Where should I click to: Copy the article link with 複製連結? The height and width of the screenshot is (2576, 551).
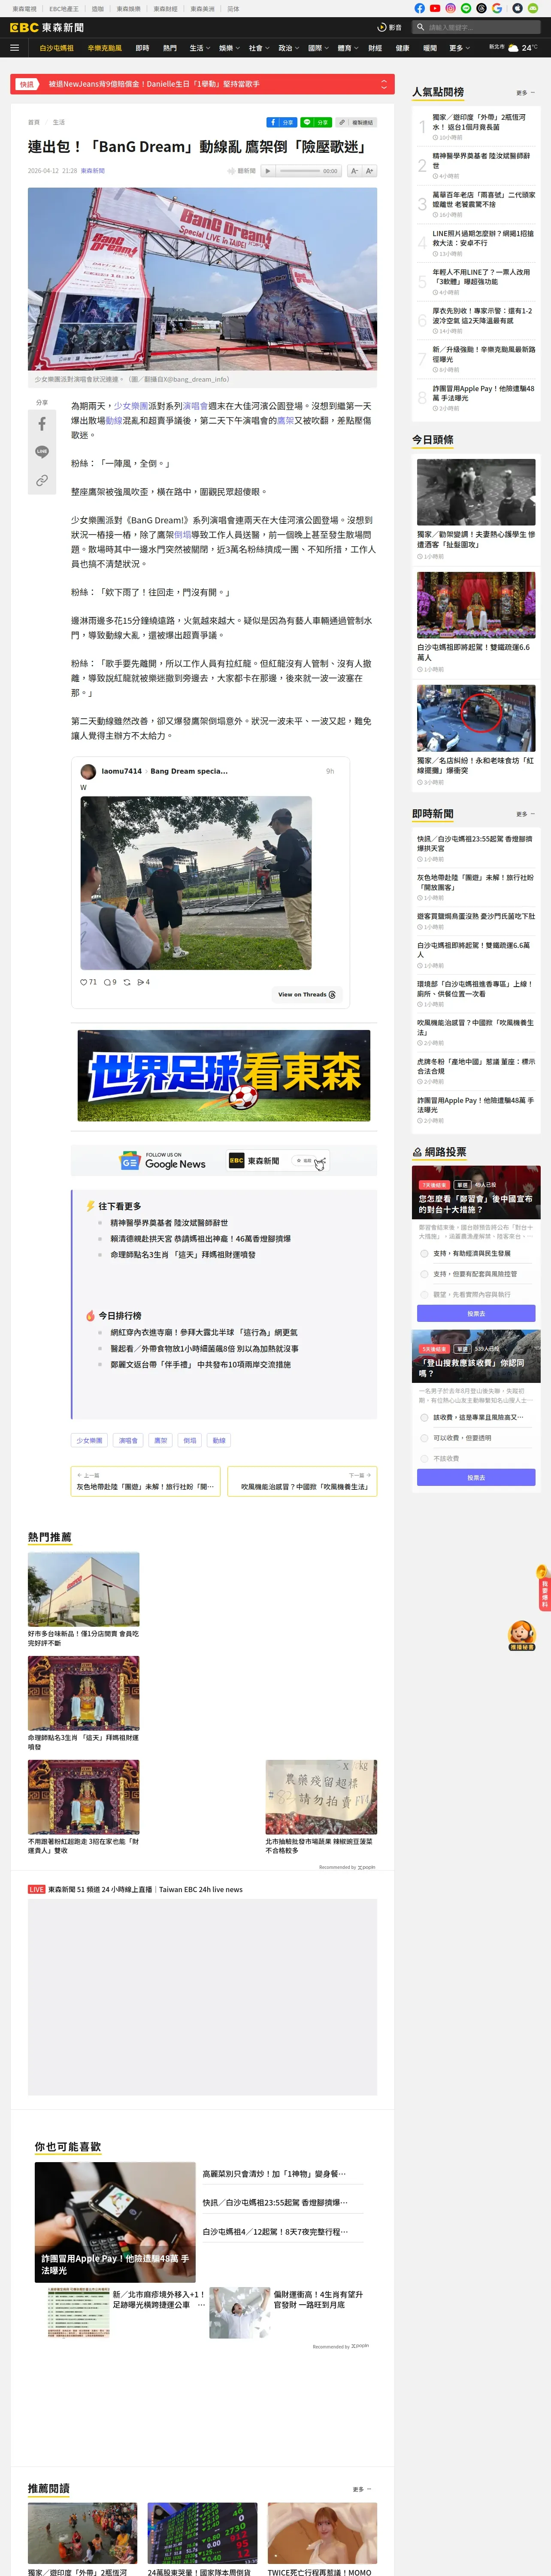[x=356, y=122]
